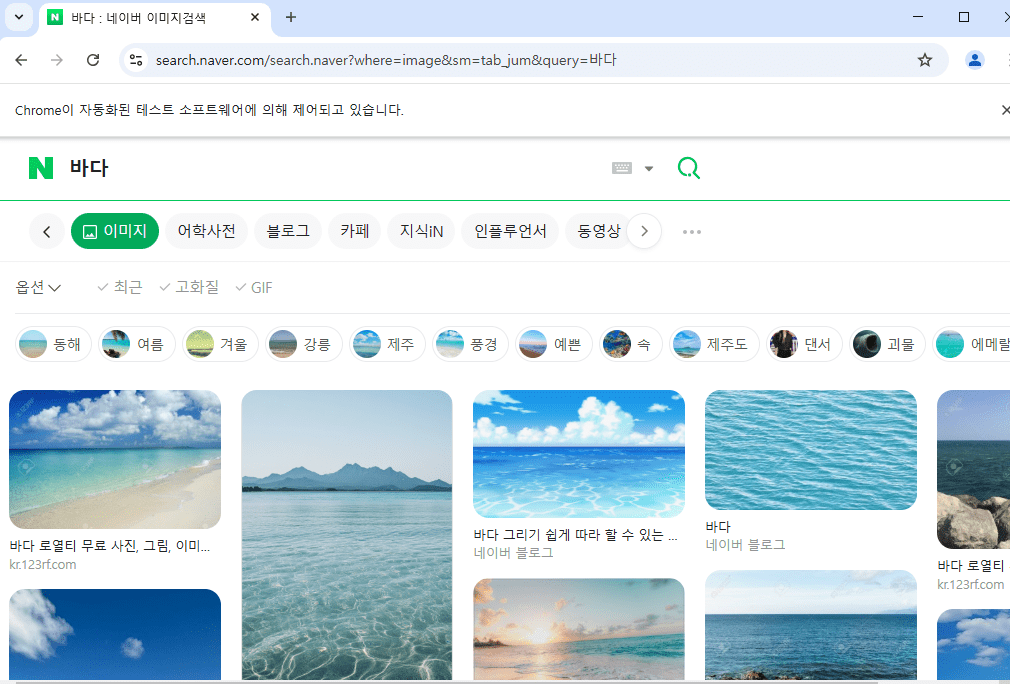
Task: Open the link 바다 그리기 쉽게 따라 할 수 있는
Action: (575, 535)
